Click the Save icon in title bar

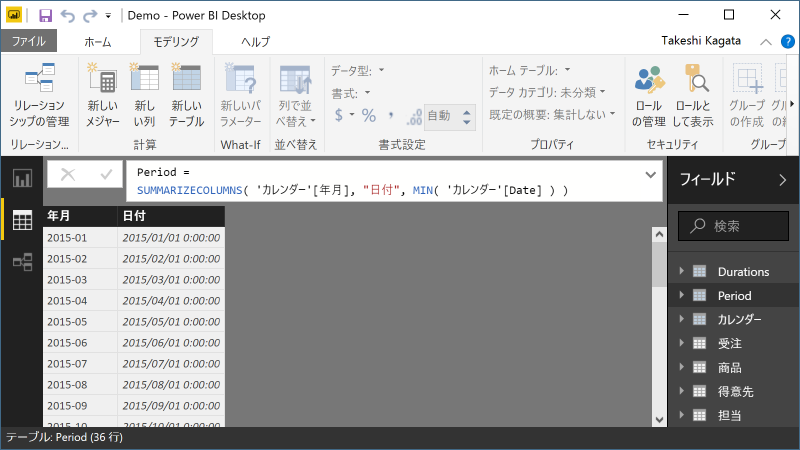click(45, 15)
